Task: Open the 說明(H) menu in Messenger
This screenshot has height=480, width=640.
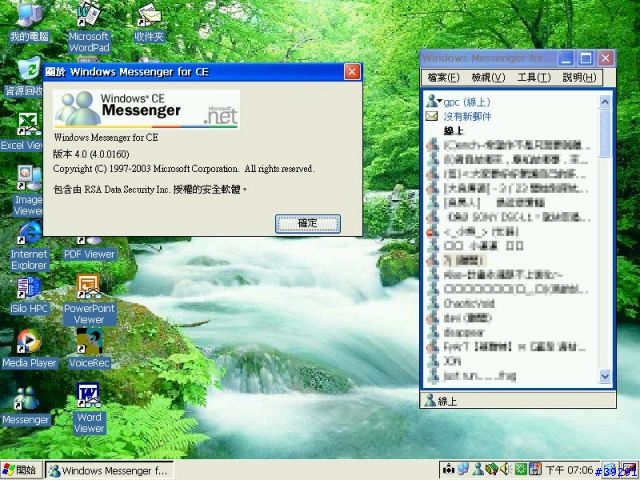Action: point(579,77)
